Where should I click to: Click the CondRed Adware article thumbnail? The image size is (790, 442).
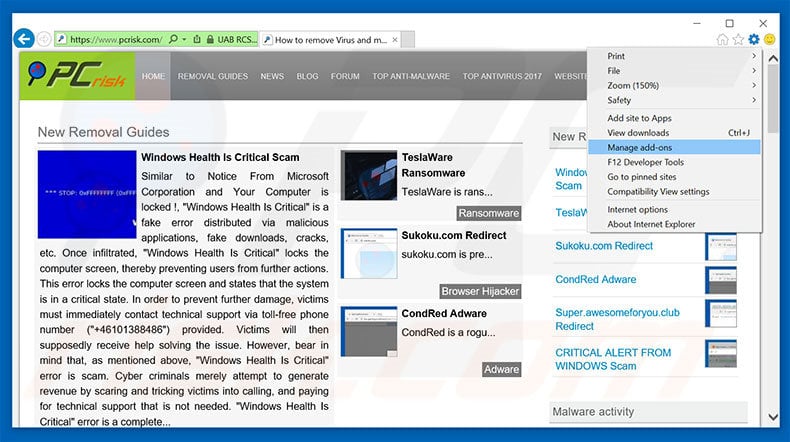point(369,332)
